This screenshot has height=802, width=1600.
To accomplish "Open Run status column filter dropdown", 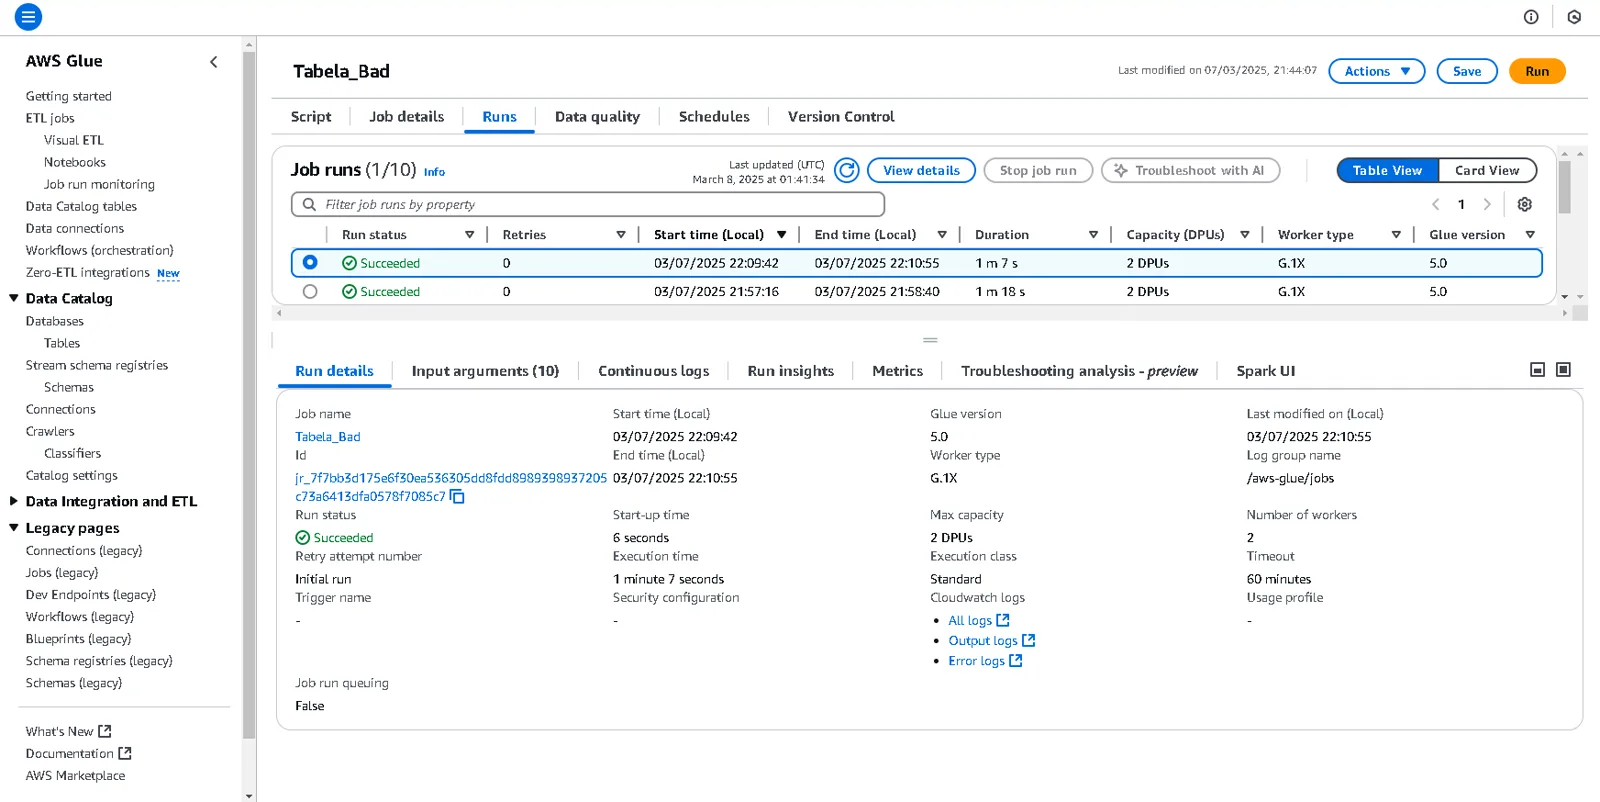I will tap(469, 235).
